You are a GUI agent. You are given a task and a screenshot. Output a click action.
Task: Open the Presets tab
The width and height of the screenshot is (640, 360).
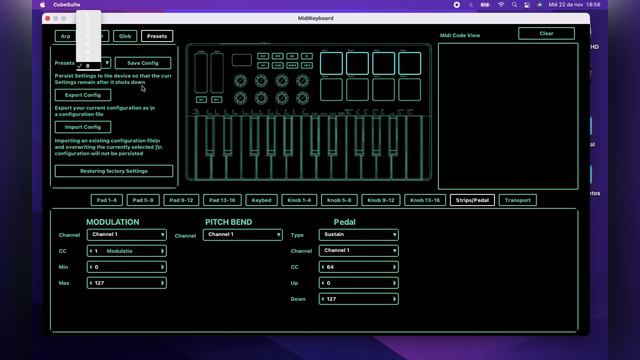coord(157,36)
